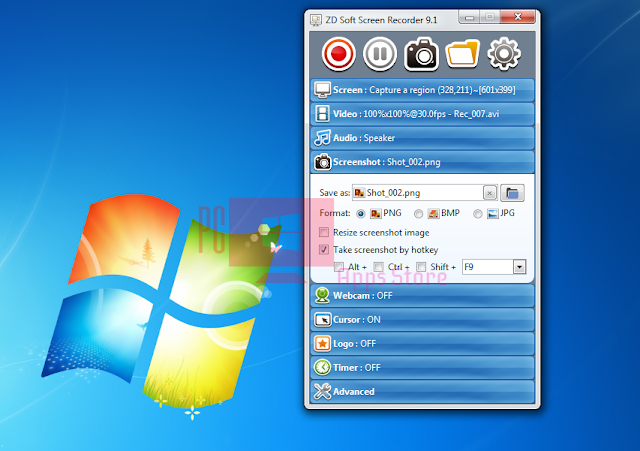Click the 'Save as:' label
640x451 pixels.
(x=334, y=193)
